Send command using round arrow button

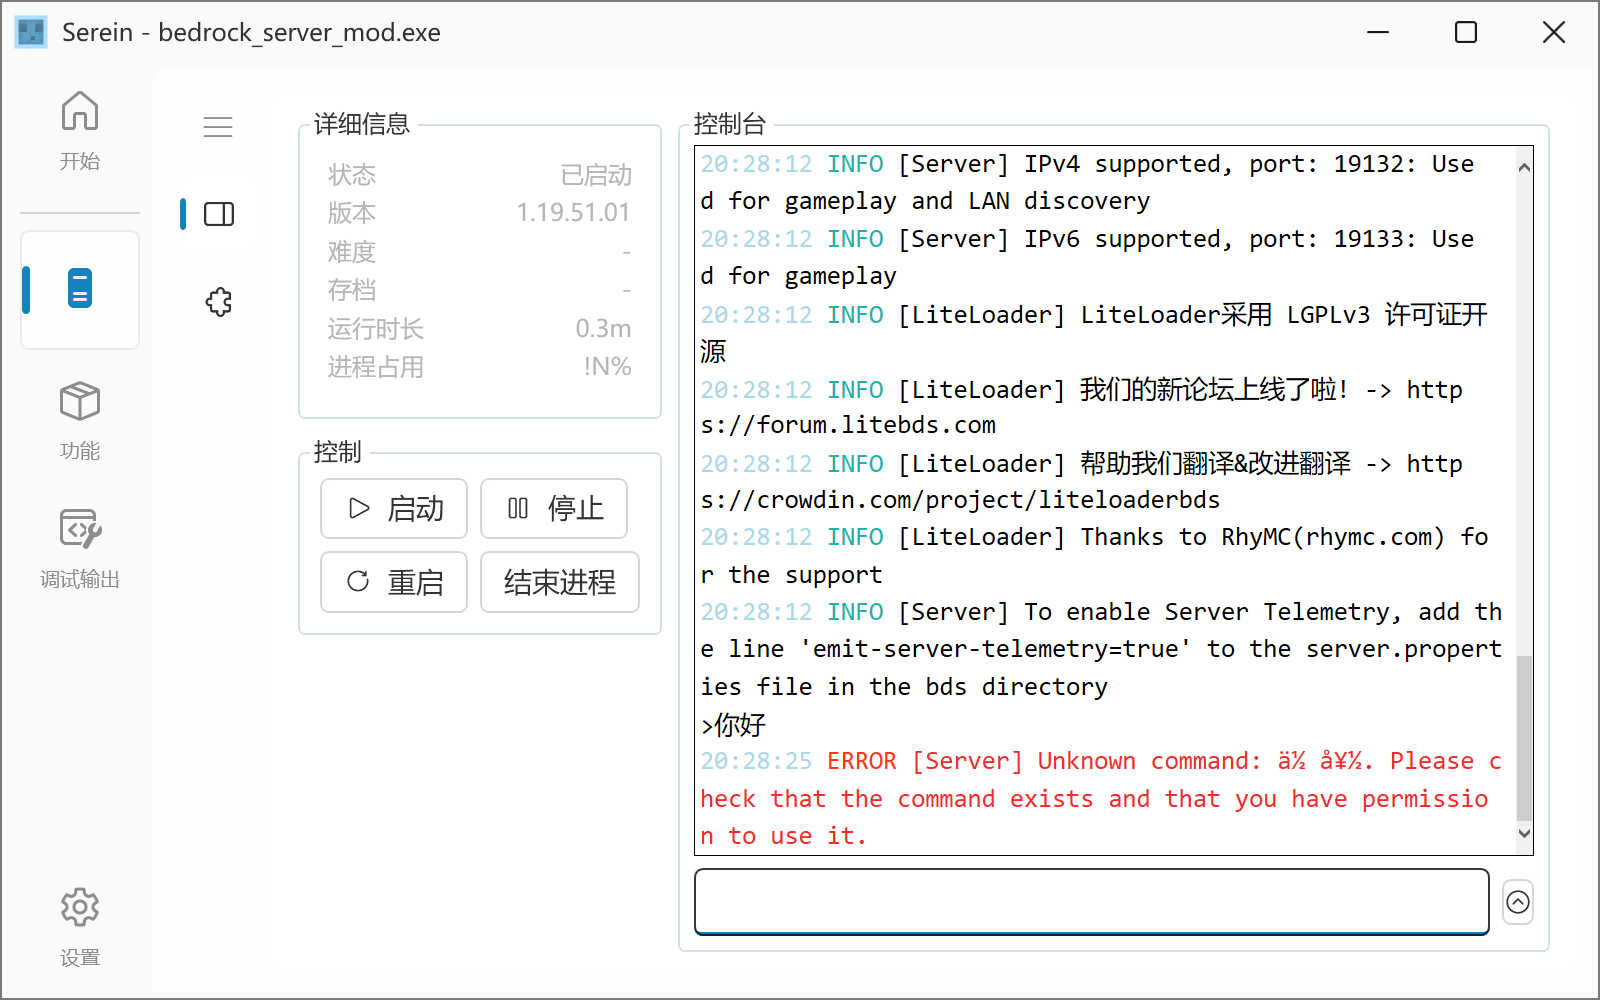[1518, 902]
